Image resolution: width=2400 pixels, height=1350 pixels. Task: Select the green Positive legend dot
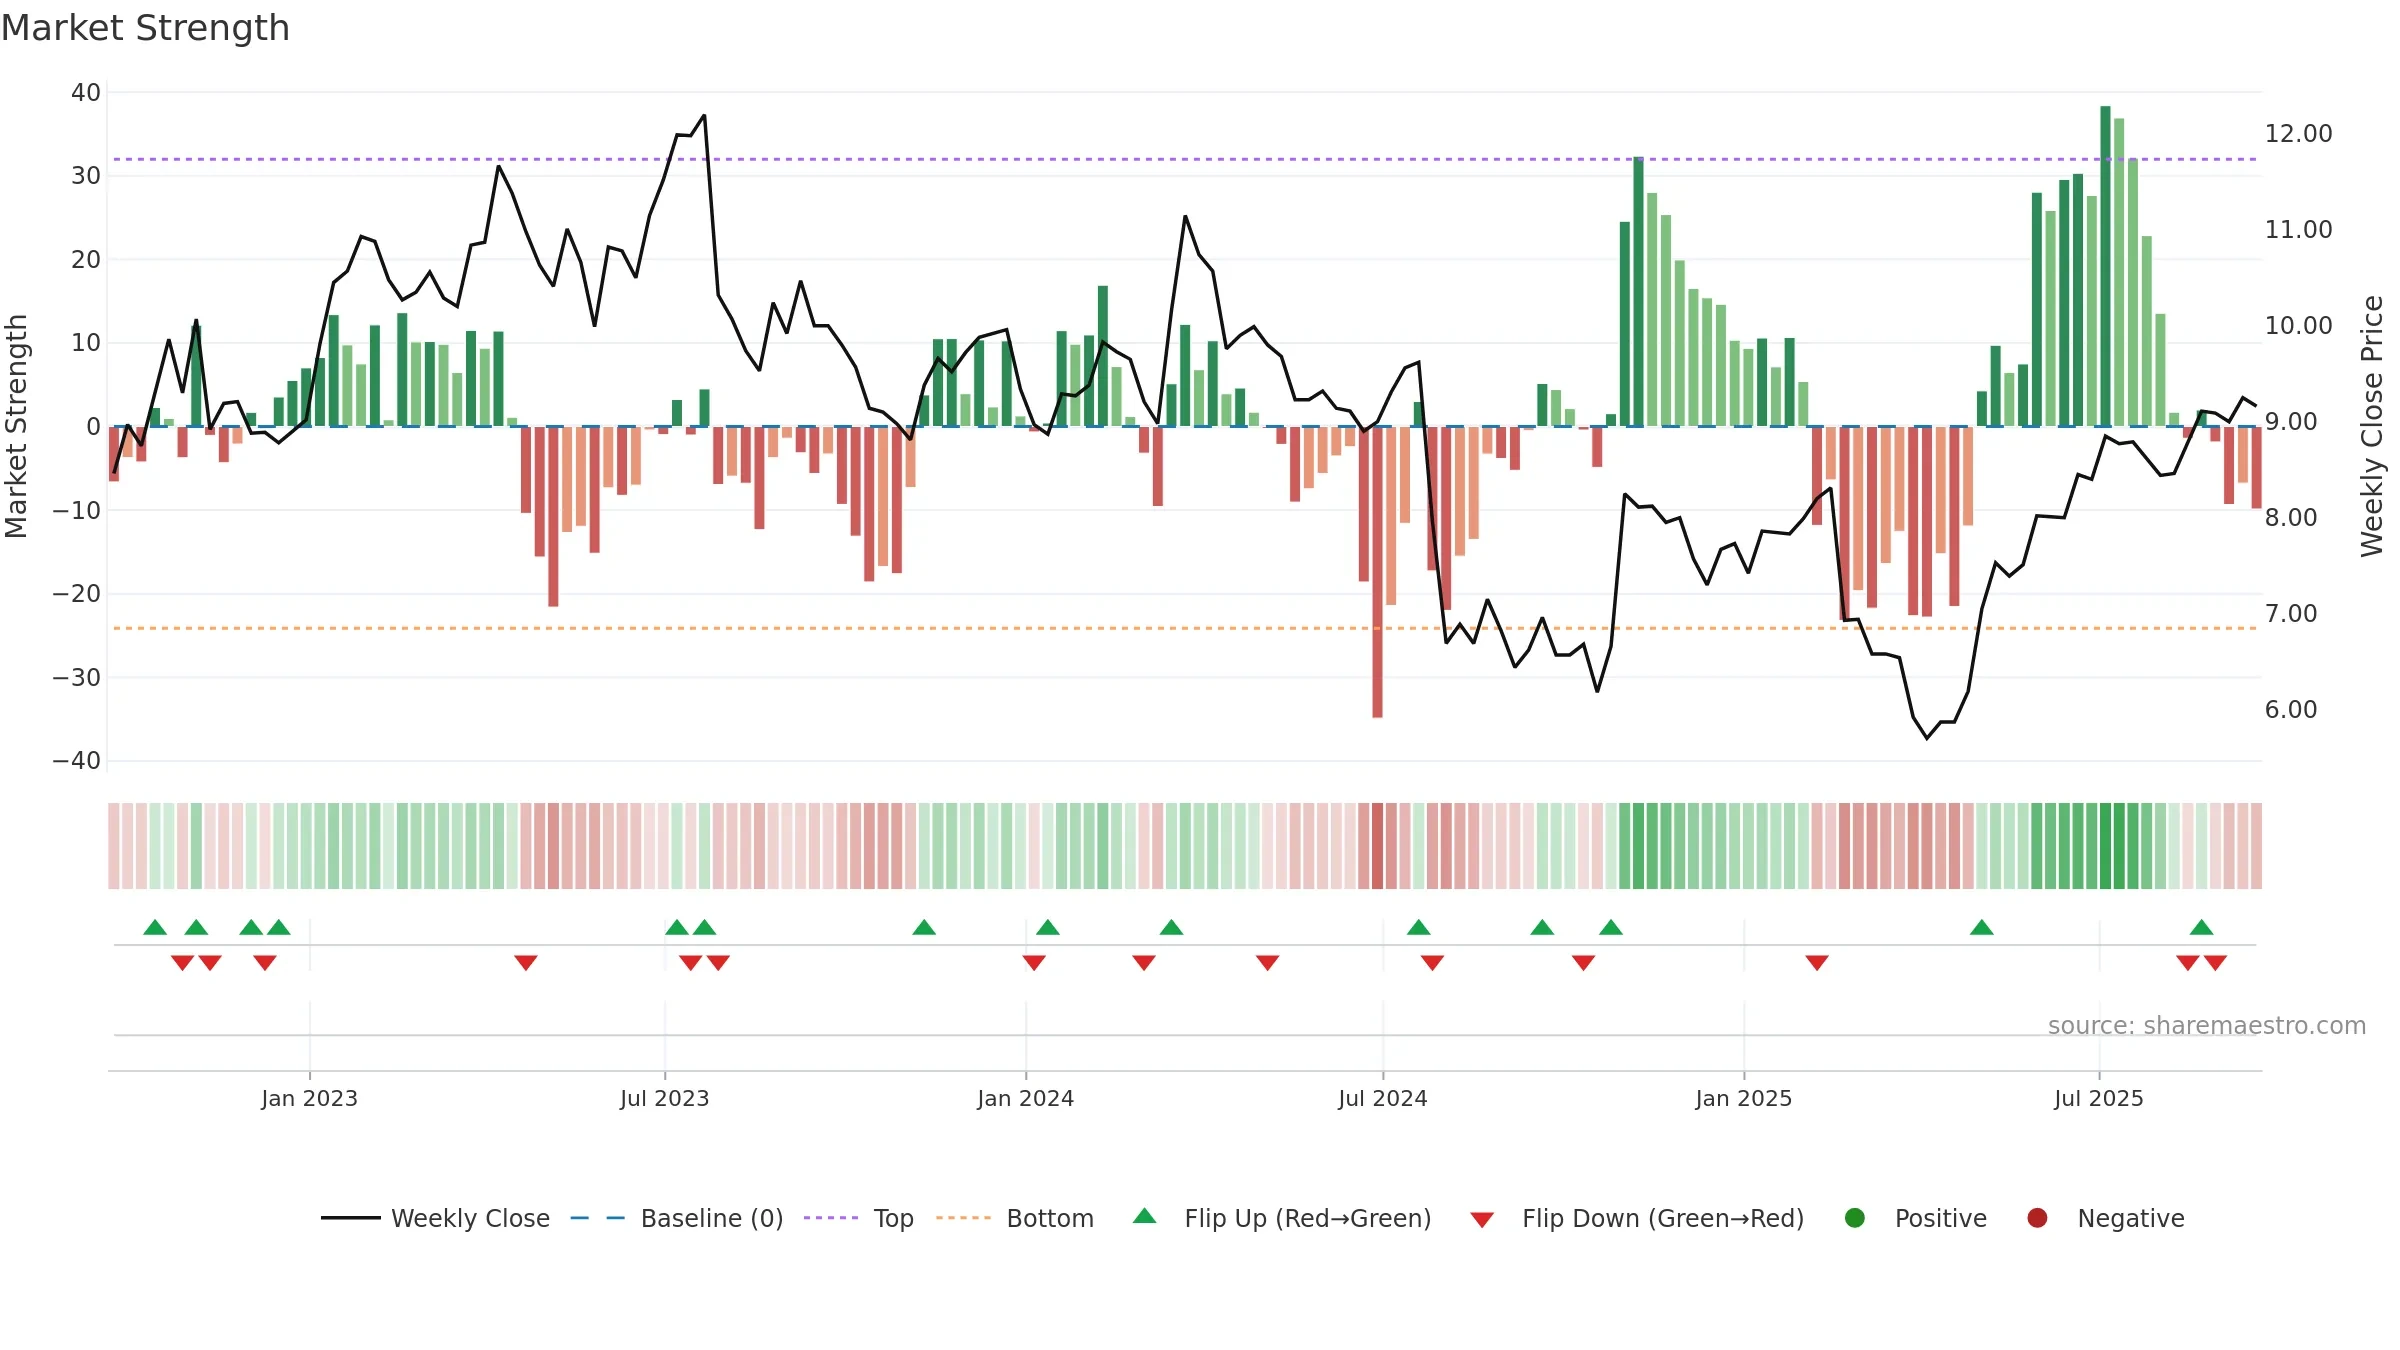pyautogui.click(x=1855, y=1217)
